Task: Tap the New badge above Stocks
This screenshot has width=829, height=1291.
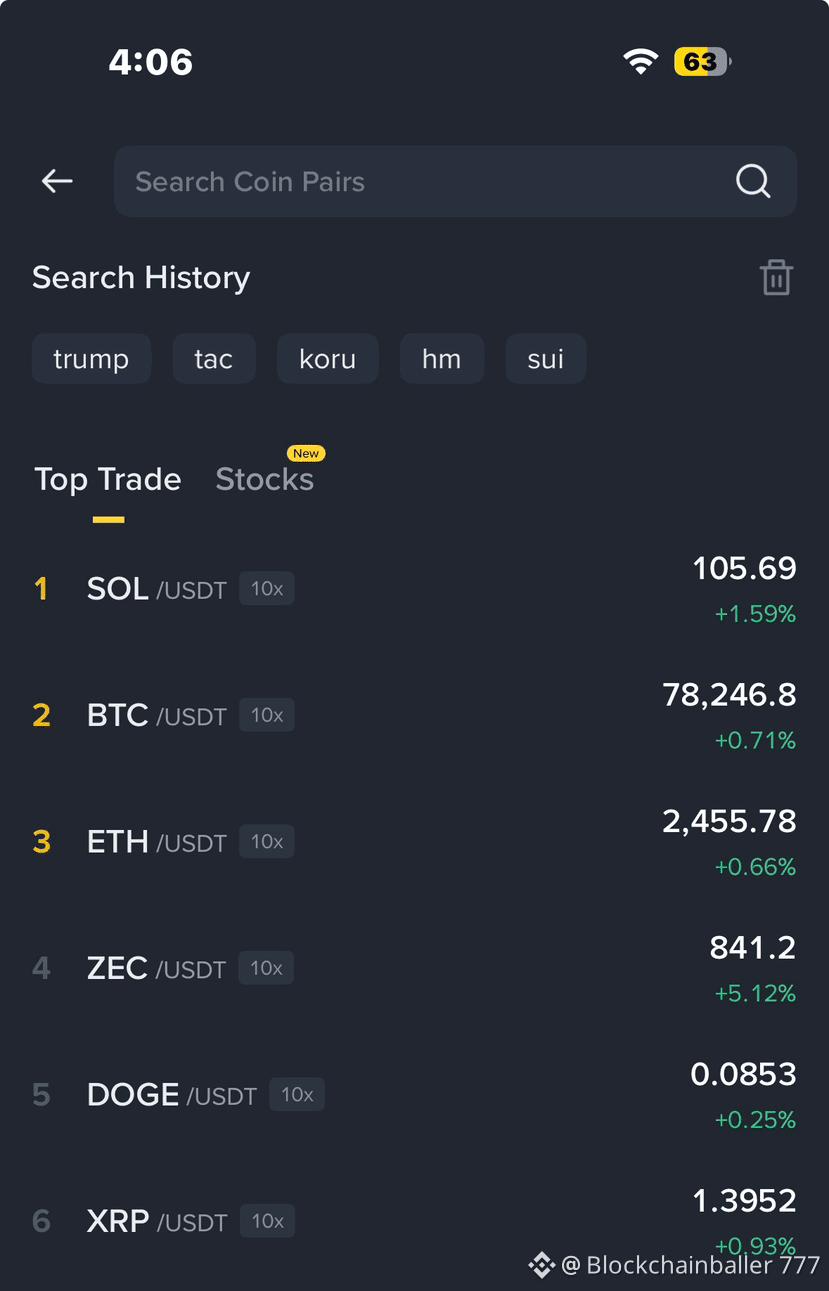Action: 306,453
